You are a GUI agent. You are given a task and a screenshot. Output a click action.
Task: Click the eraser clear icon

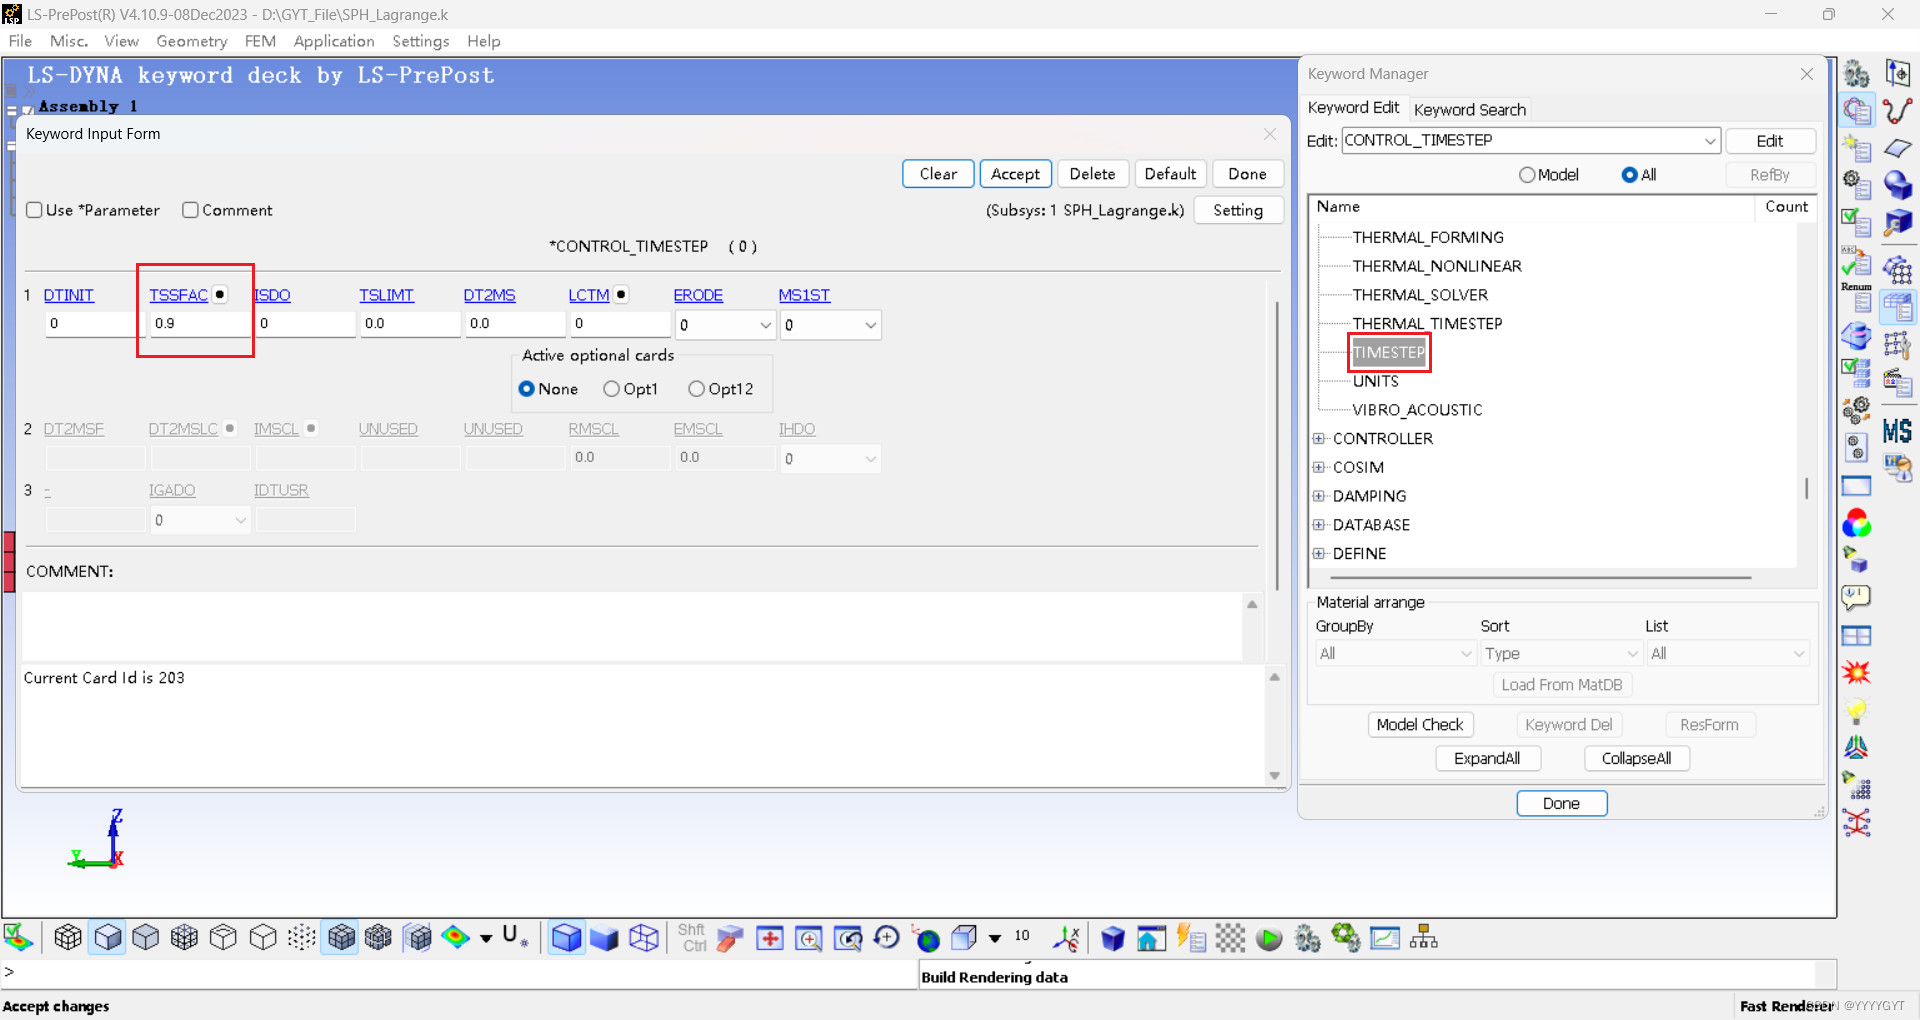[730, 938]
